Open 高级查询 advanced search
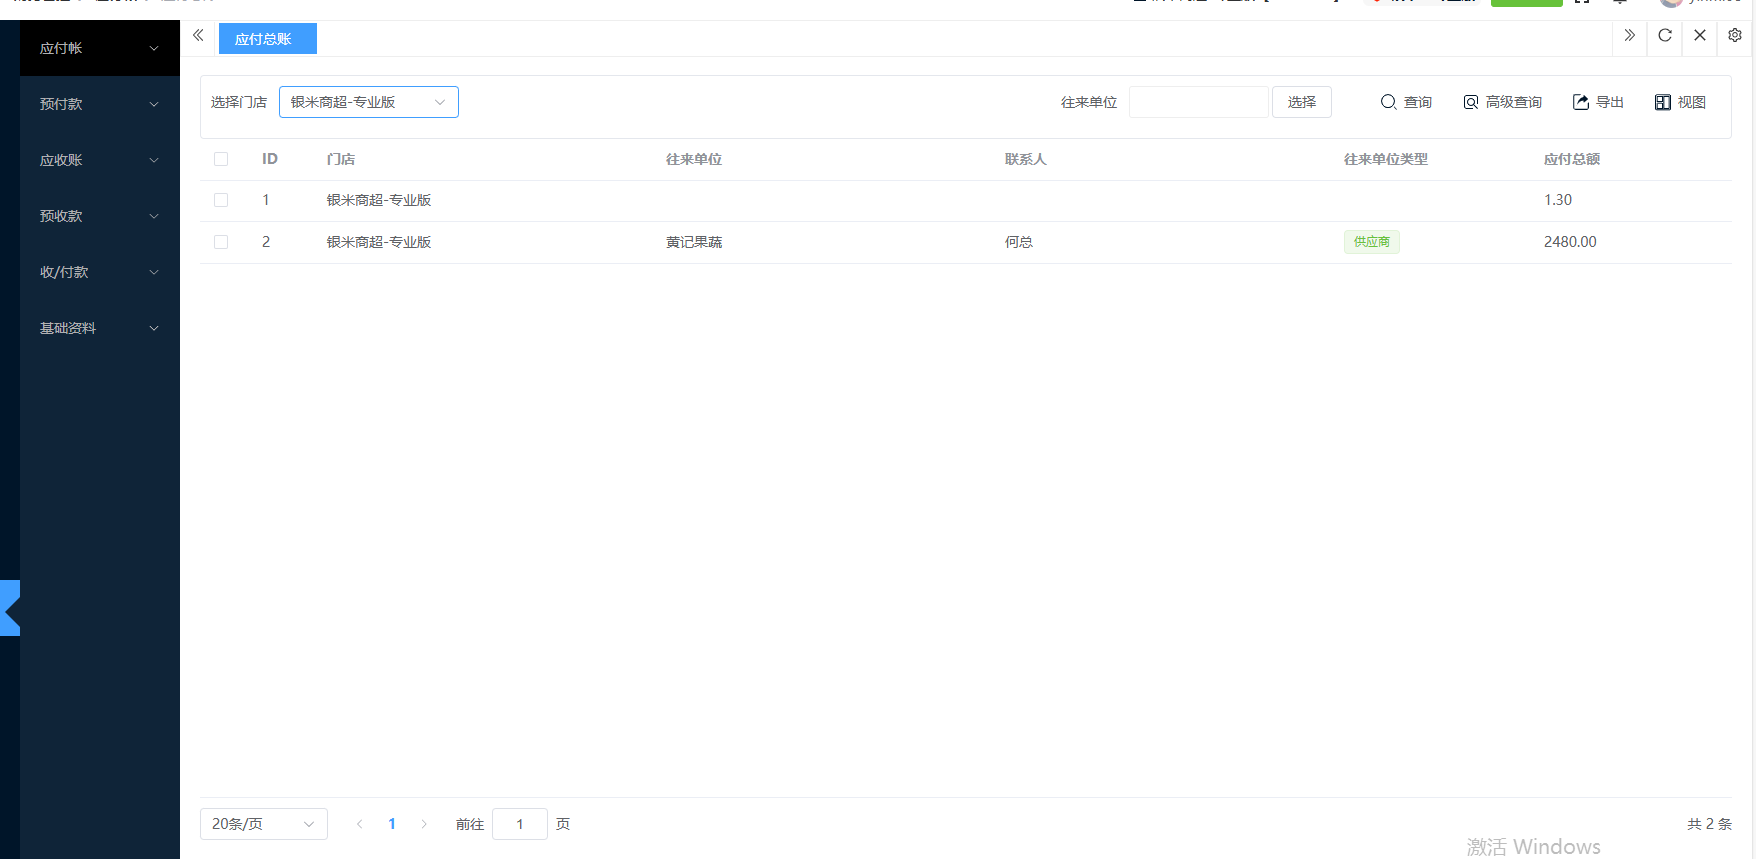The image size is (1756, 859). [1502, 102]
